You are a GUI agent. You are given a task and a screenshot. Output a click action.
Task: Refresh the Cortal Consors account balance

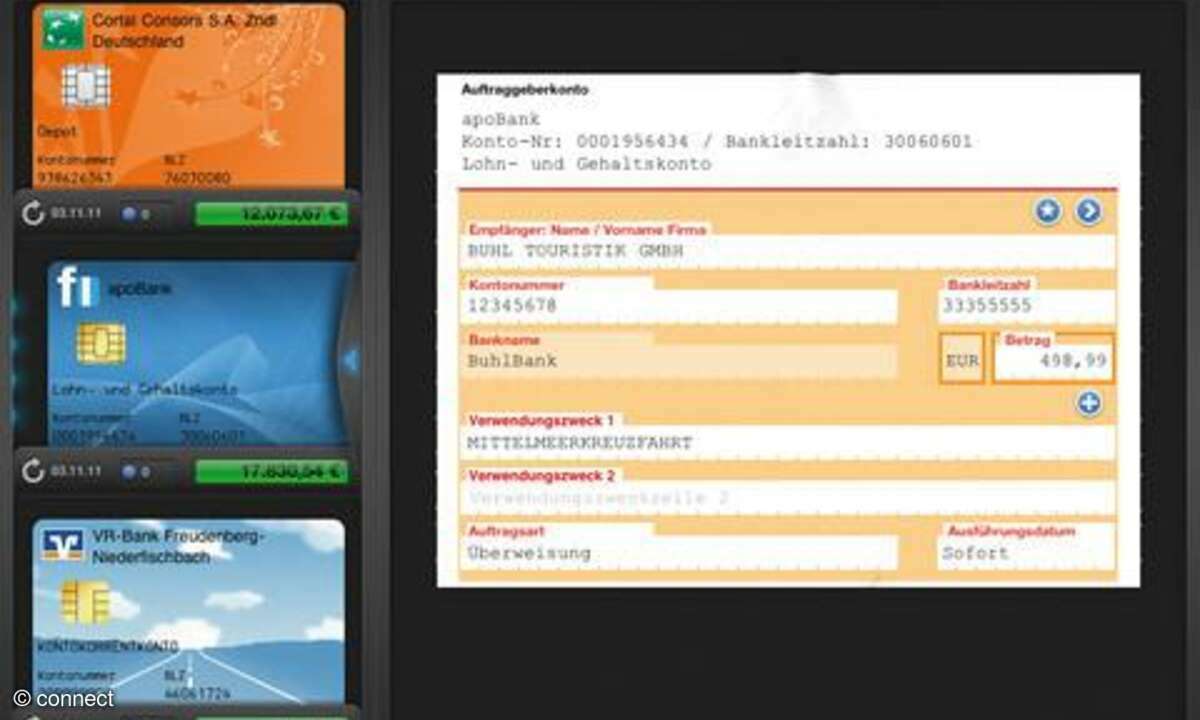pos(34,213)
